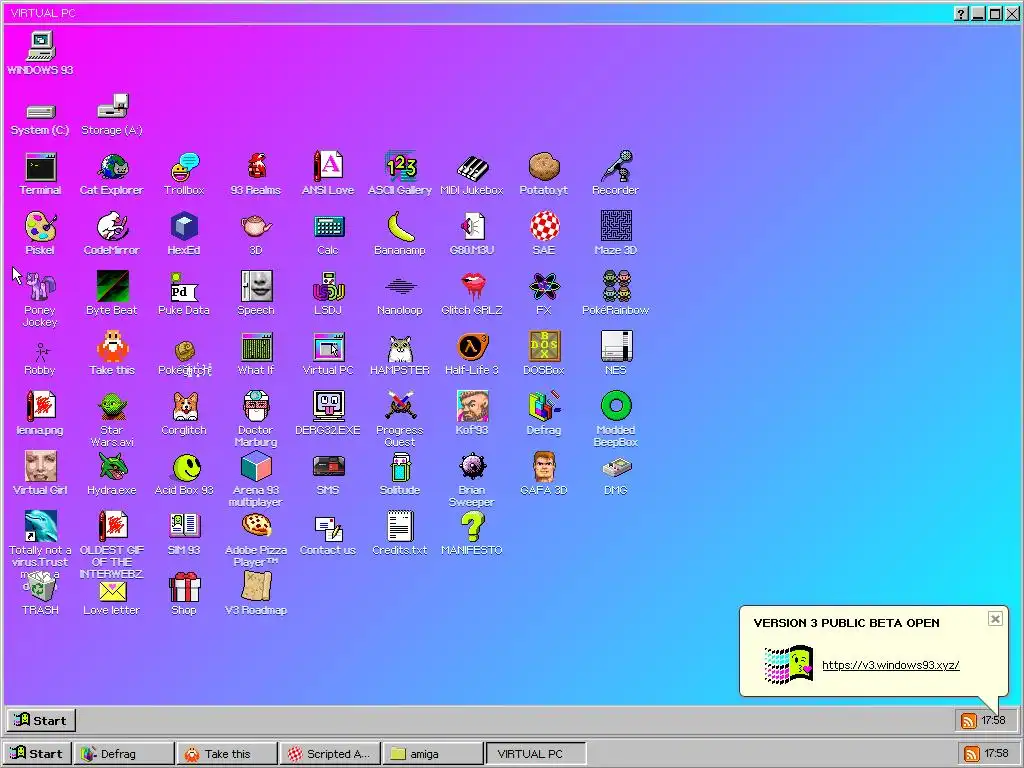Open the Piskel paint palette icon

(40, 233)
